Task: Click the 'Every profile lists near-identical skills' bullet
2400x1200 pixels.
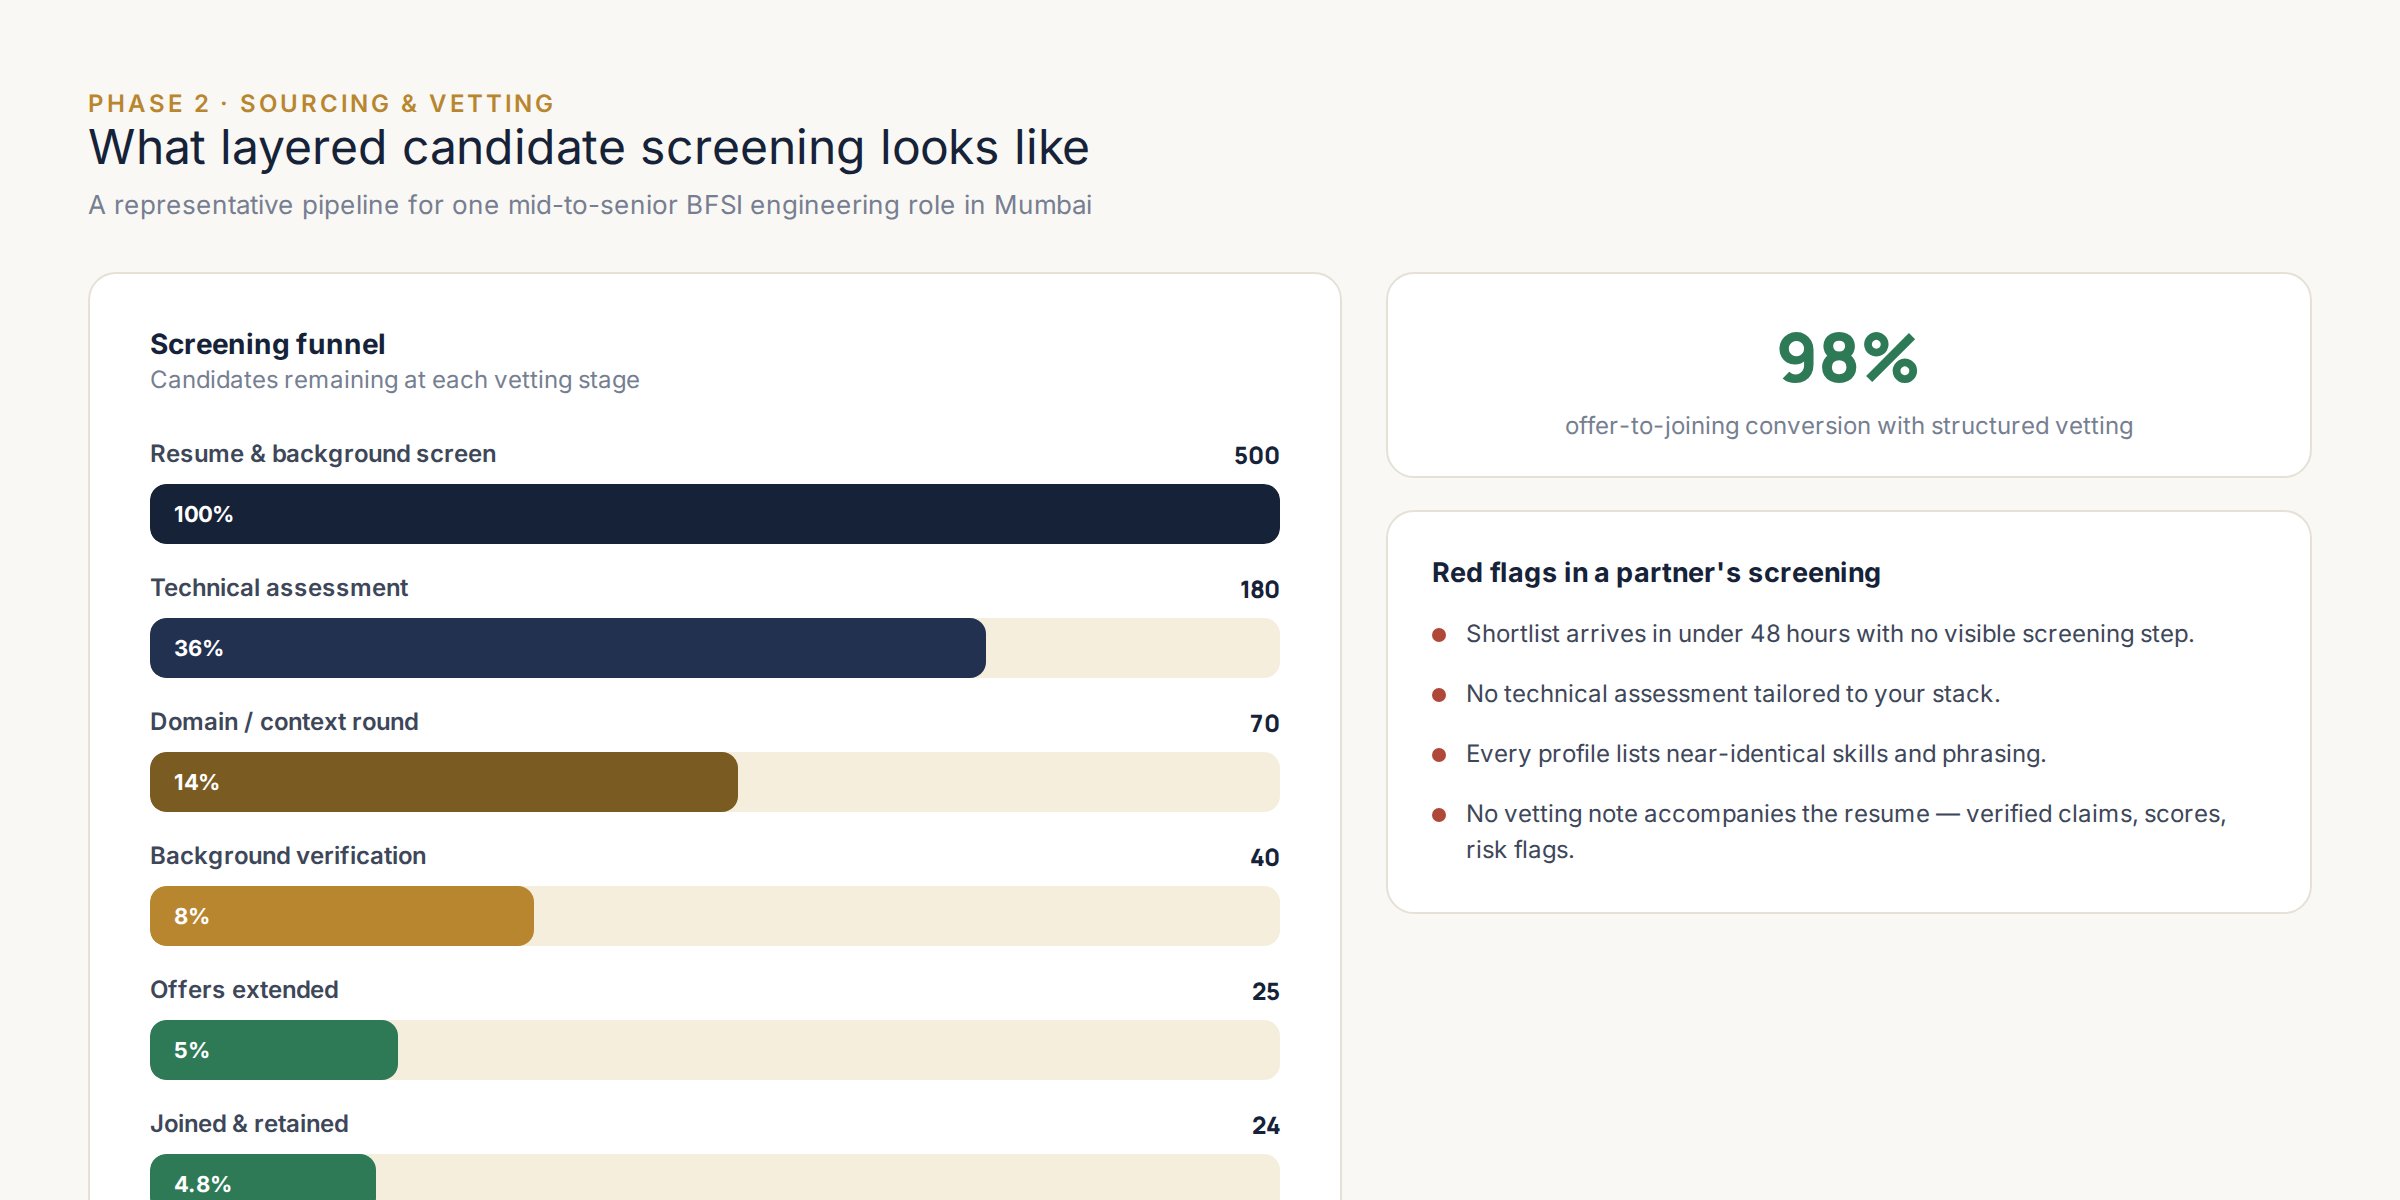Action: tap(1756, 754)
